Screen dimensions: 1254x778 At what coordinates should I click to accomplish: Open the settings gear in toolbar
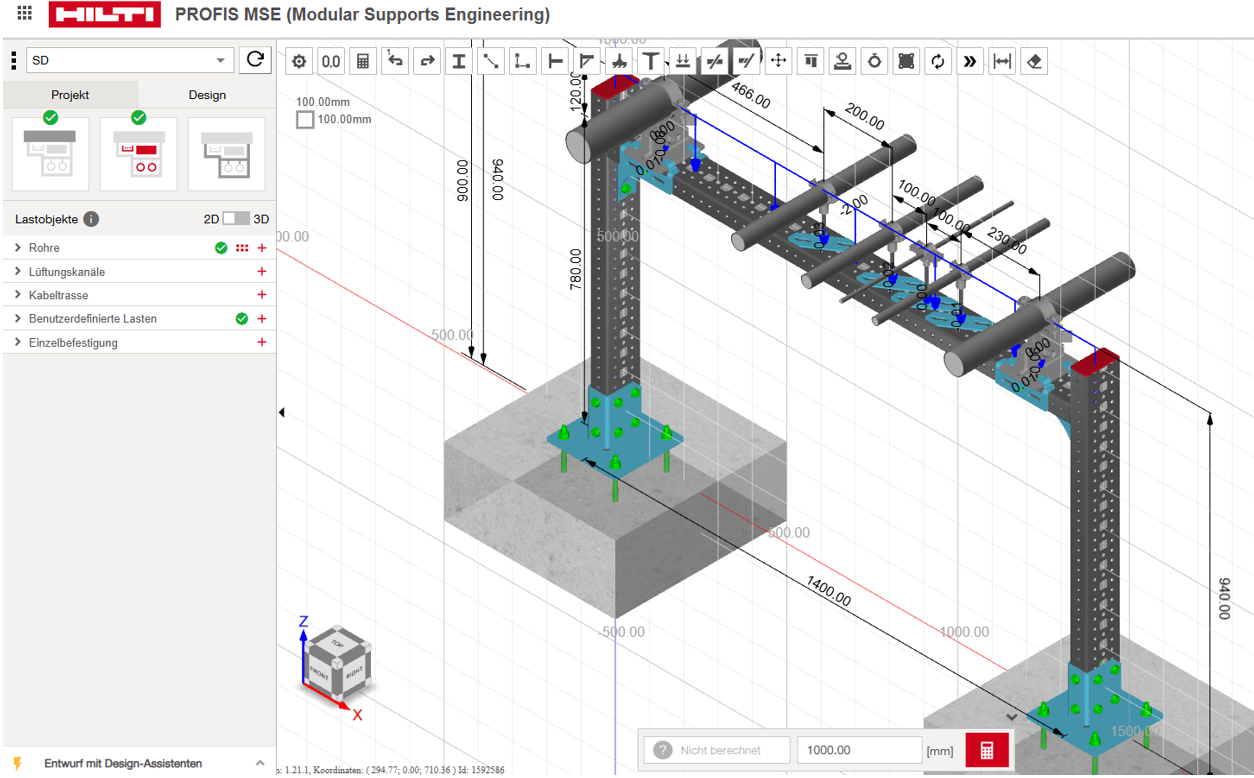[x=299, y=61]
